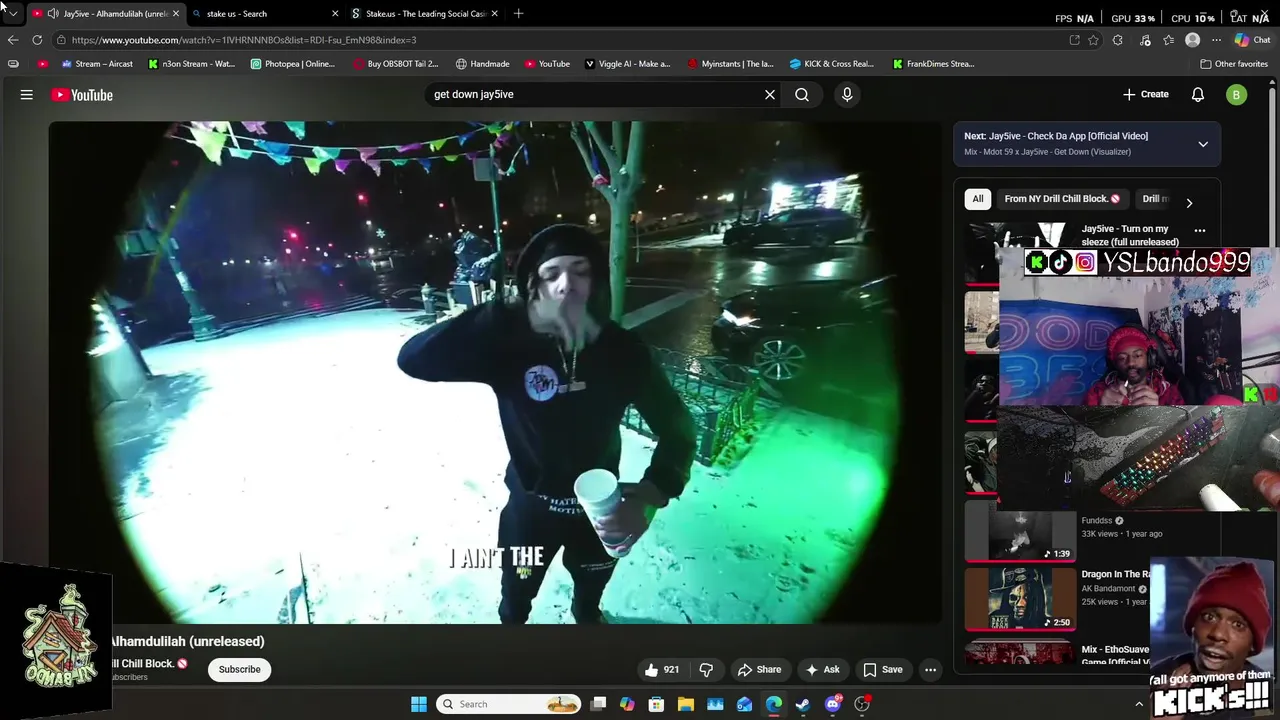Open the Other favorites folder

(x=1233, y=64)
